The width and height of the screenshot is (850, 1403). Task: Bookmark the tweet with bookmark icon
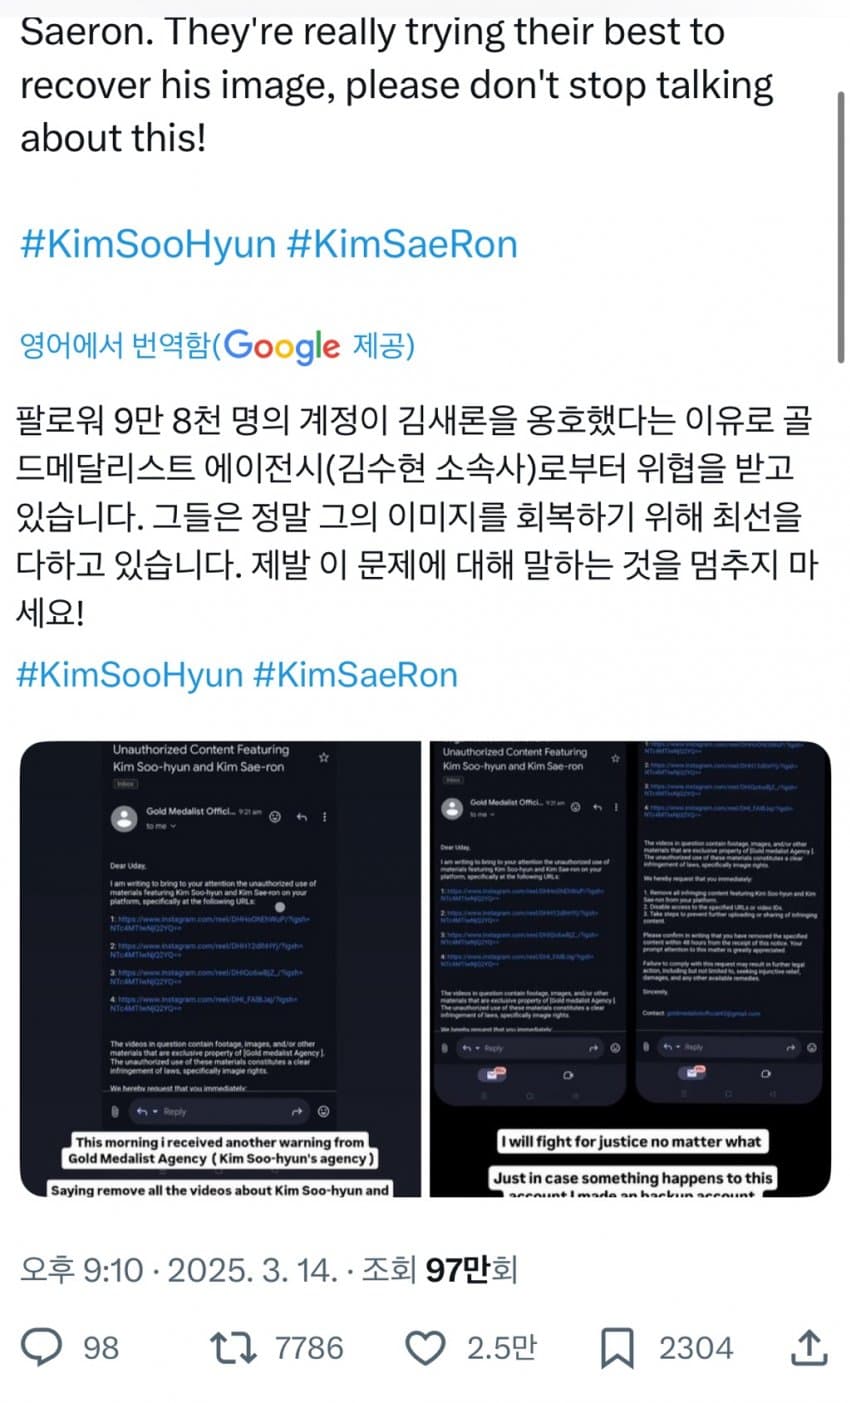click(617, 1349)
